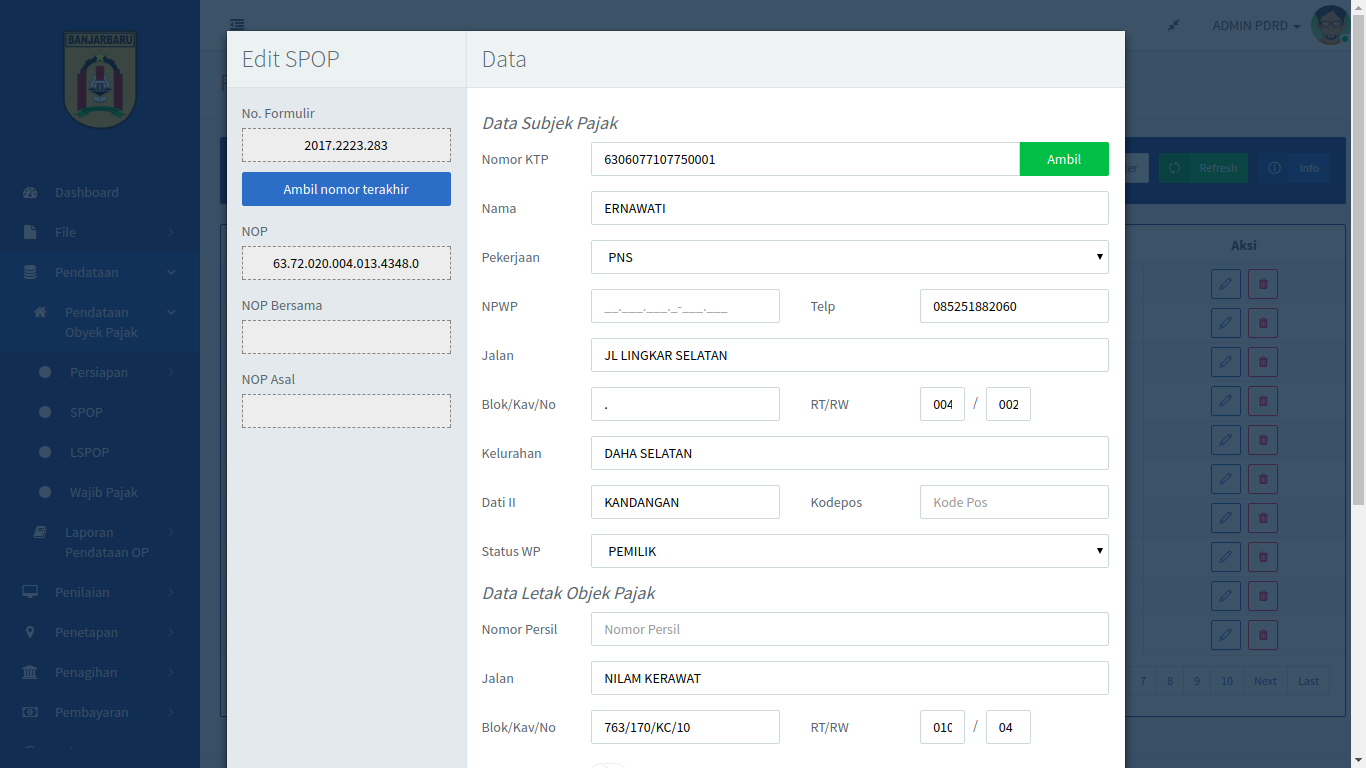Open the Pekerjaan dropdown showing PNS
Image resolution: width=1366 pixels, height=768 pixels.
[850, 257]
